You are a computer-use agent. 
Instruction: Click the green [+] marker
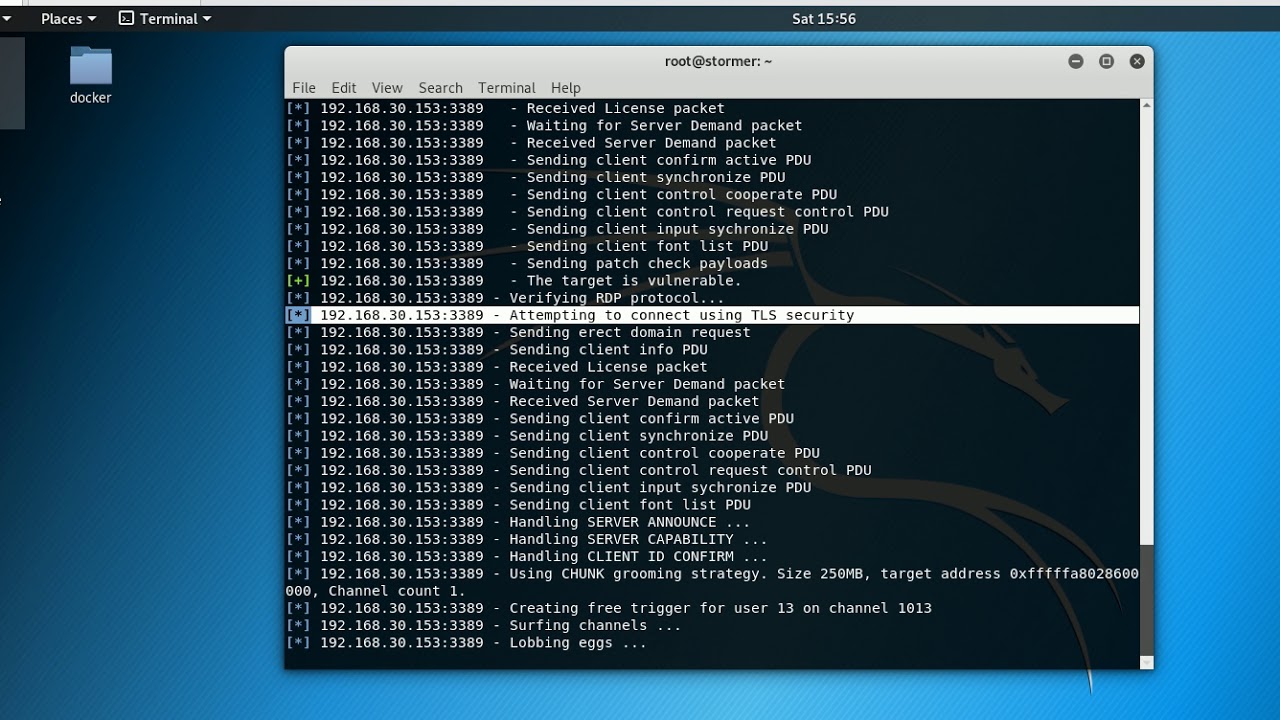[x=298, y=281]
